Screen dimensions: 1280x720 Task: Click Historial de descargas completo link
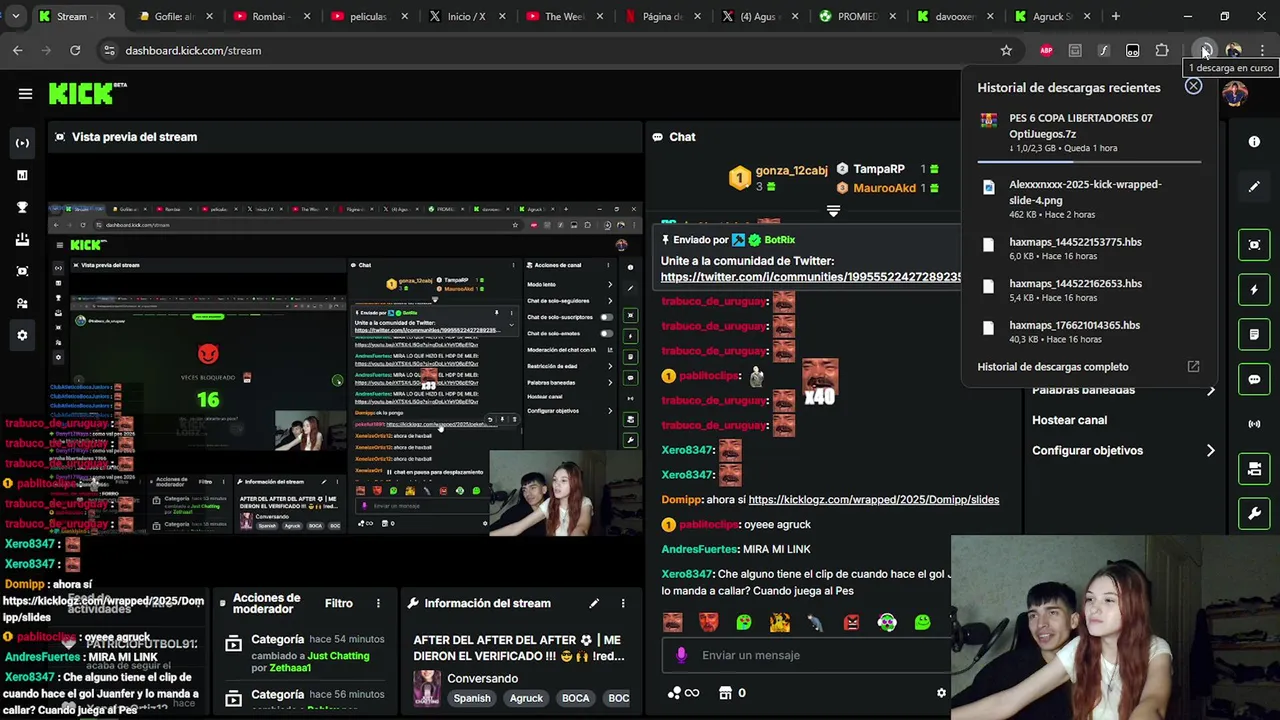[x=1052, y=367]
